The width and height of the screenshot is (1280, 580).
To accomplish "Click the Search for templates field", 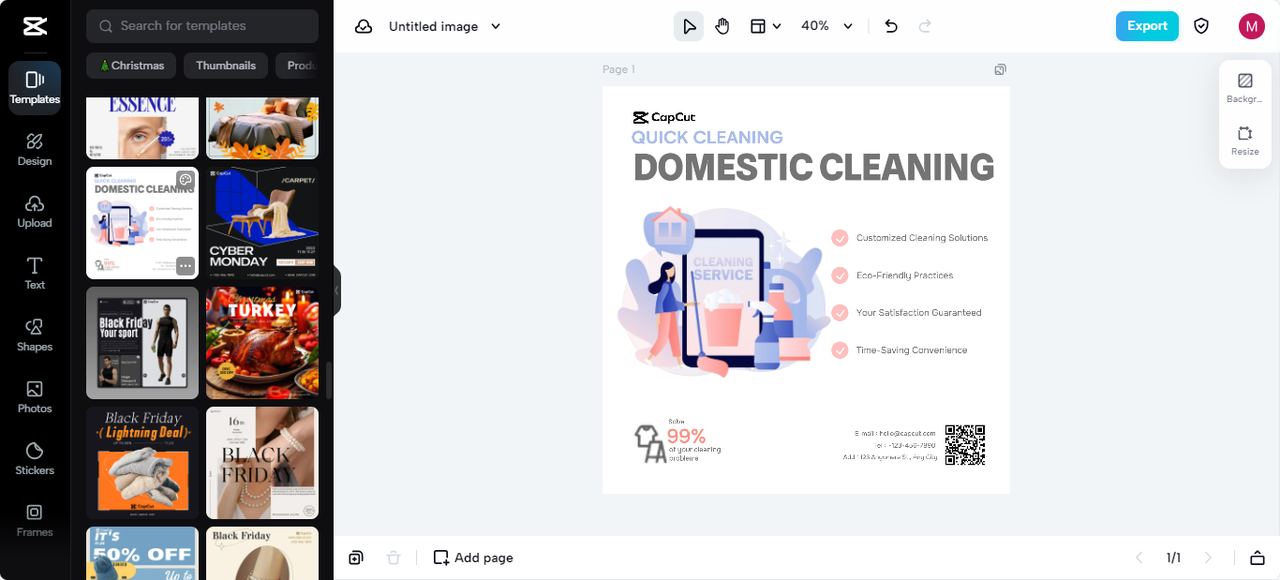I will click(x=202, y=26).
